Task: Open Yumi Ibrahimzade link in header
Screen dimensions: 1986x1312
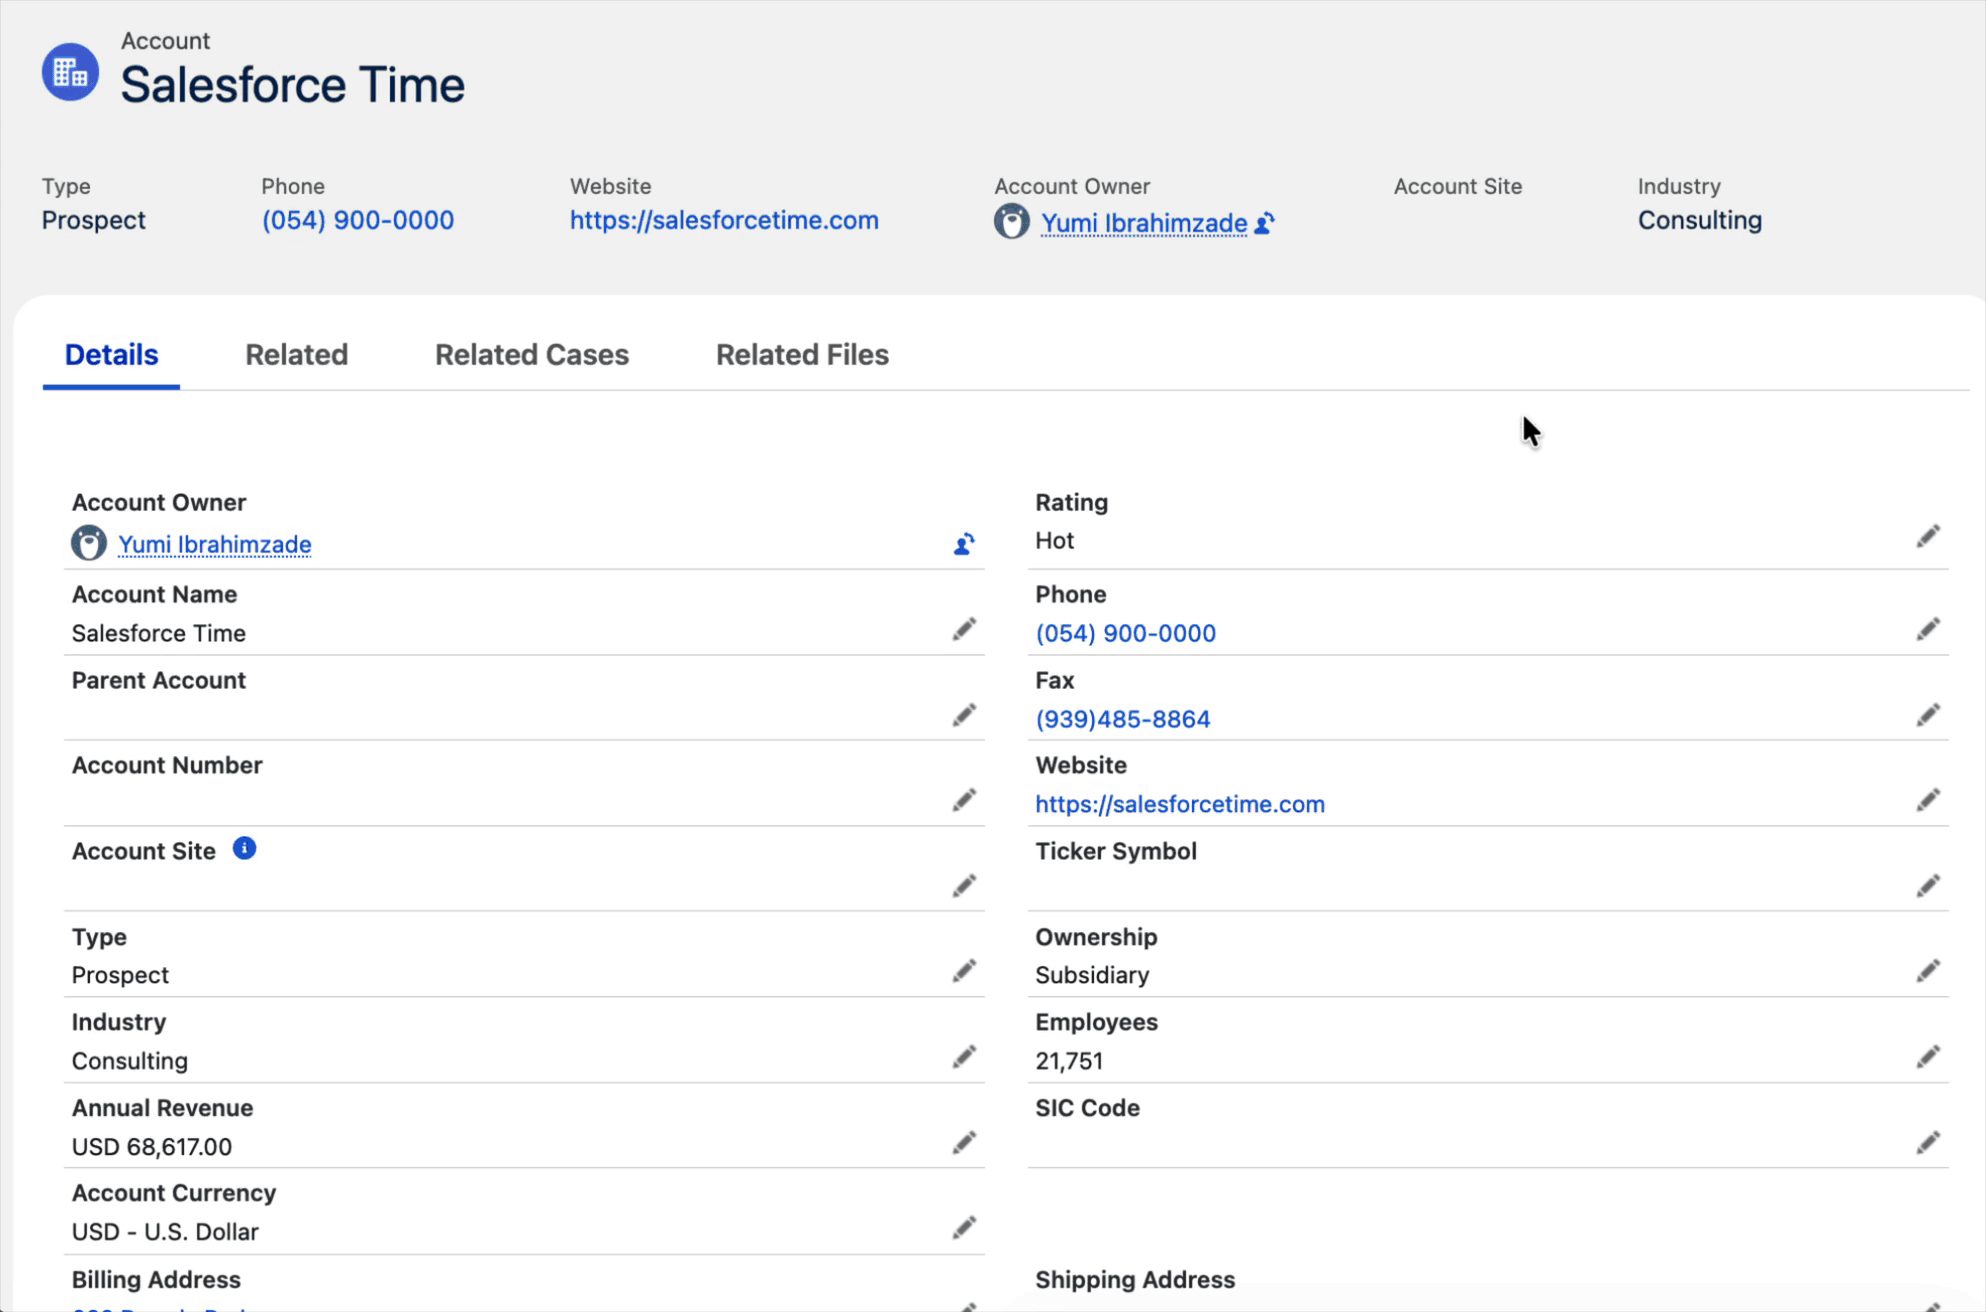Action: (x=1143, y=223)
